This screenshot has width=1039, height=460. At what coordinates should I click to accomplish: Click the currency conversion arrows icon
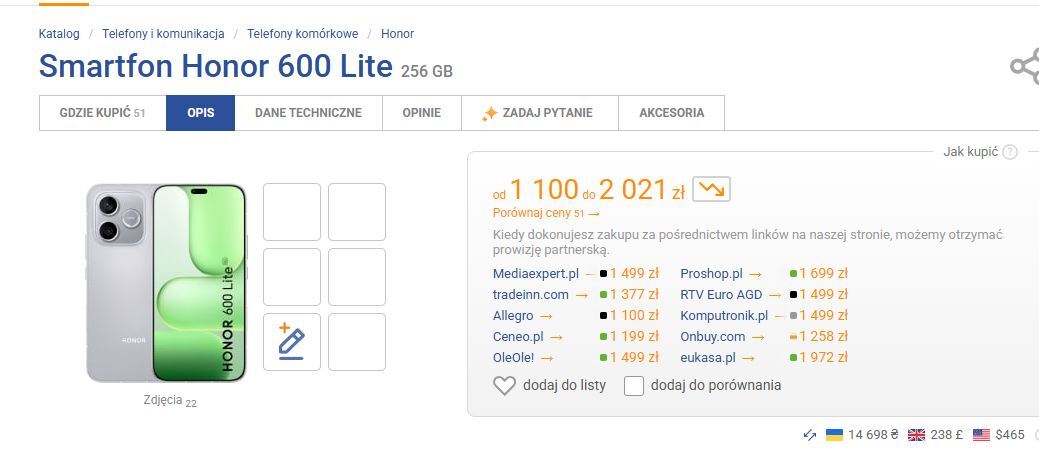809,435
